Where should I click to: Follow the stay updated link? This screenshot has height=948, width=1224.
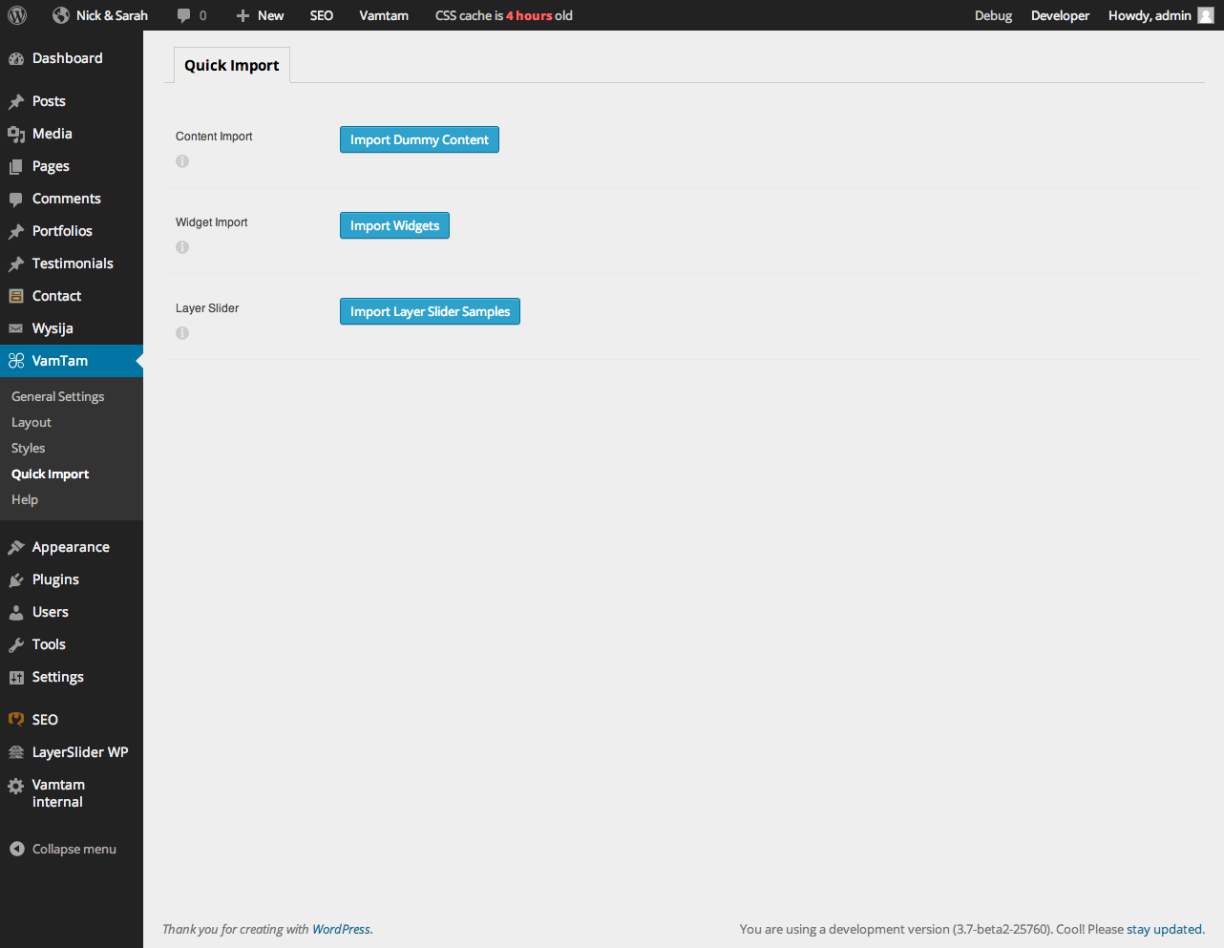point(1164,929)
